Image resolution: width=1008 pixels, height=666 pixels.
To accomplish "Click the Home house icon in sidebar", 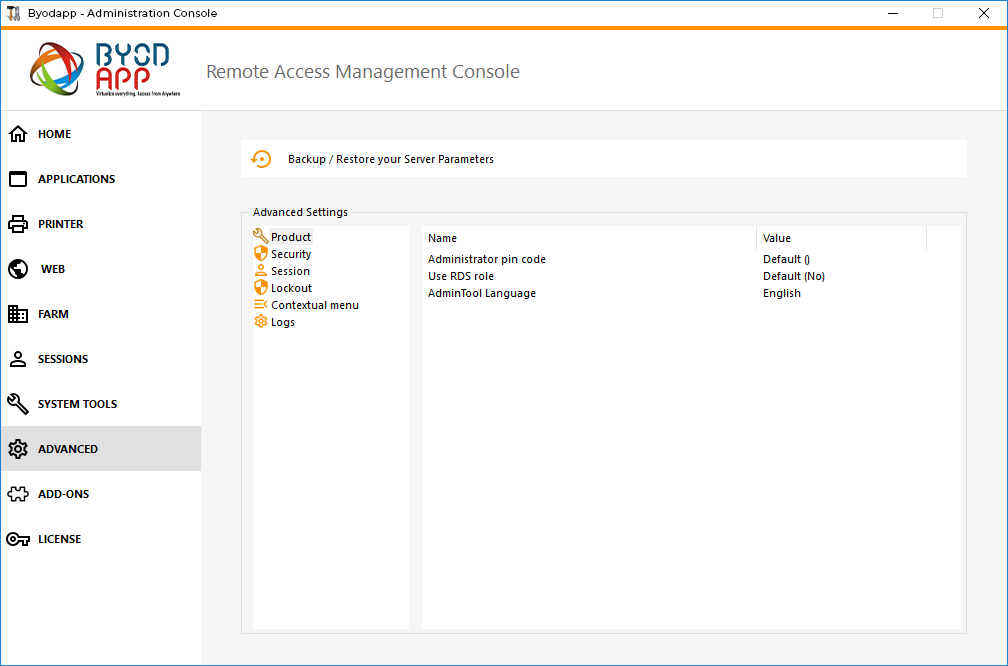I will click(18, 134).
